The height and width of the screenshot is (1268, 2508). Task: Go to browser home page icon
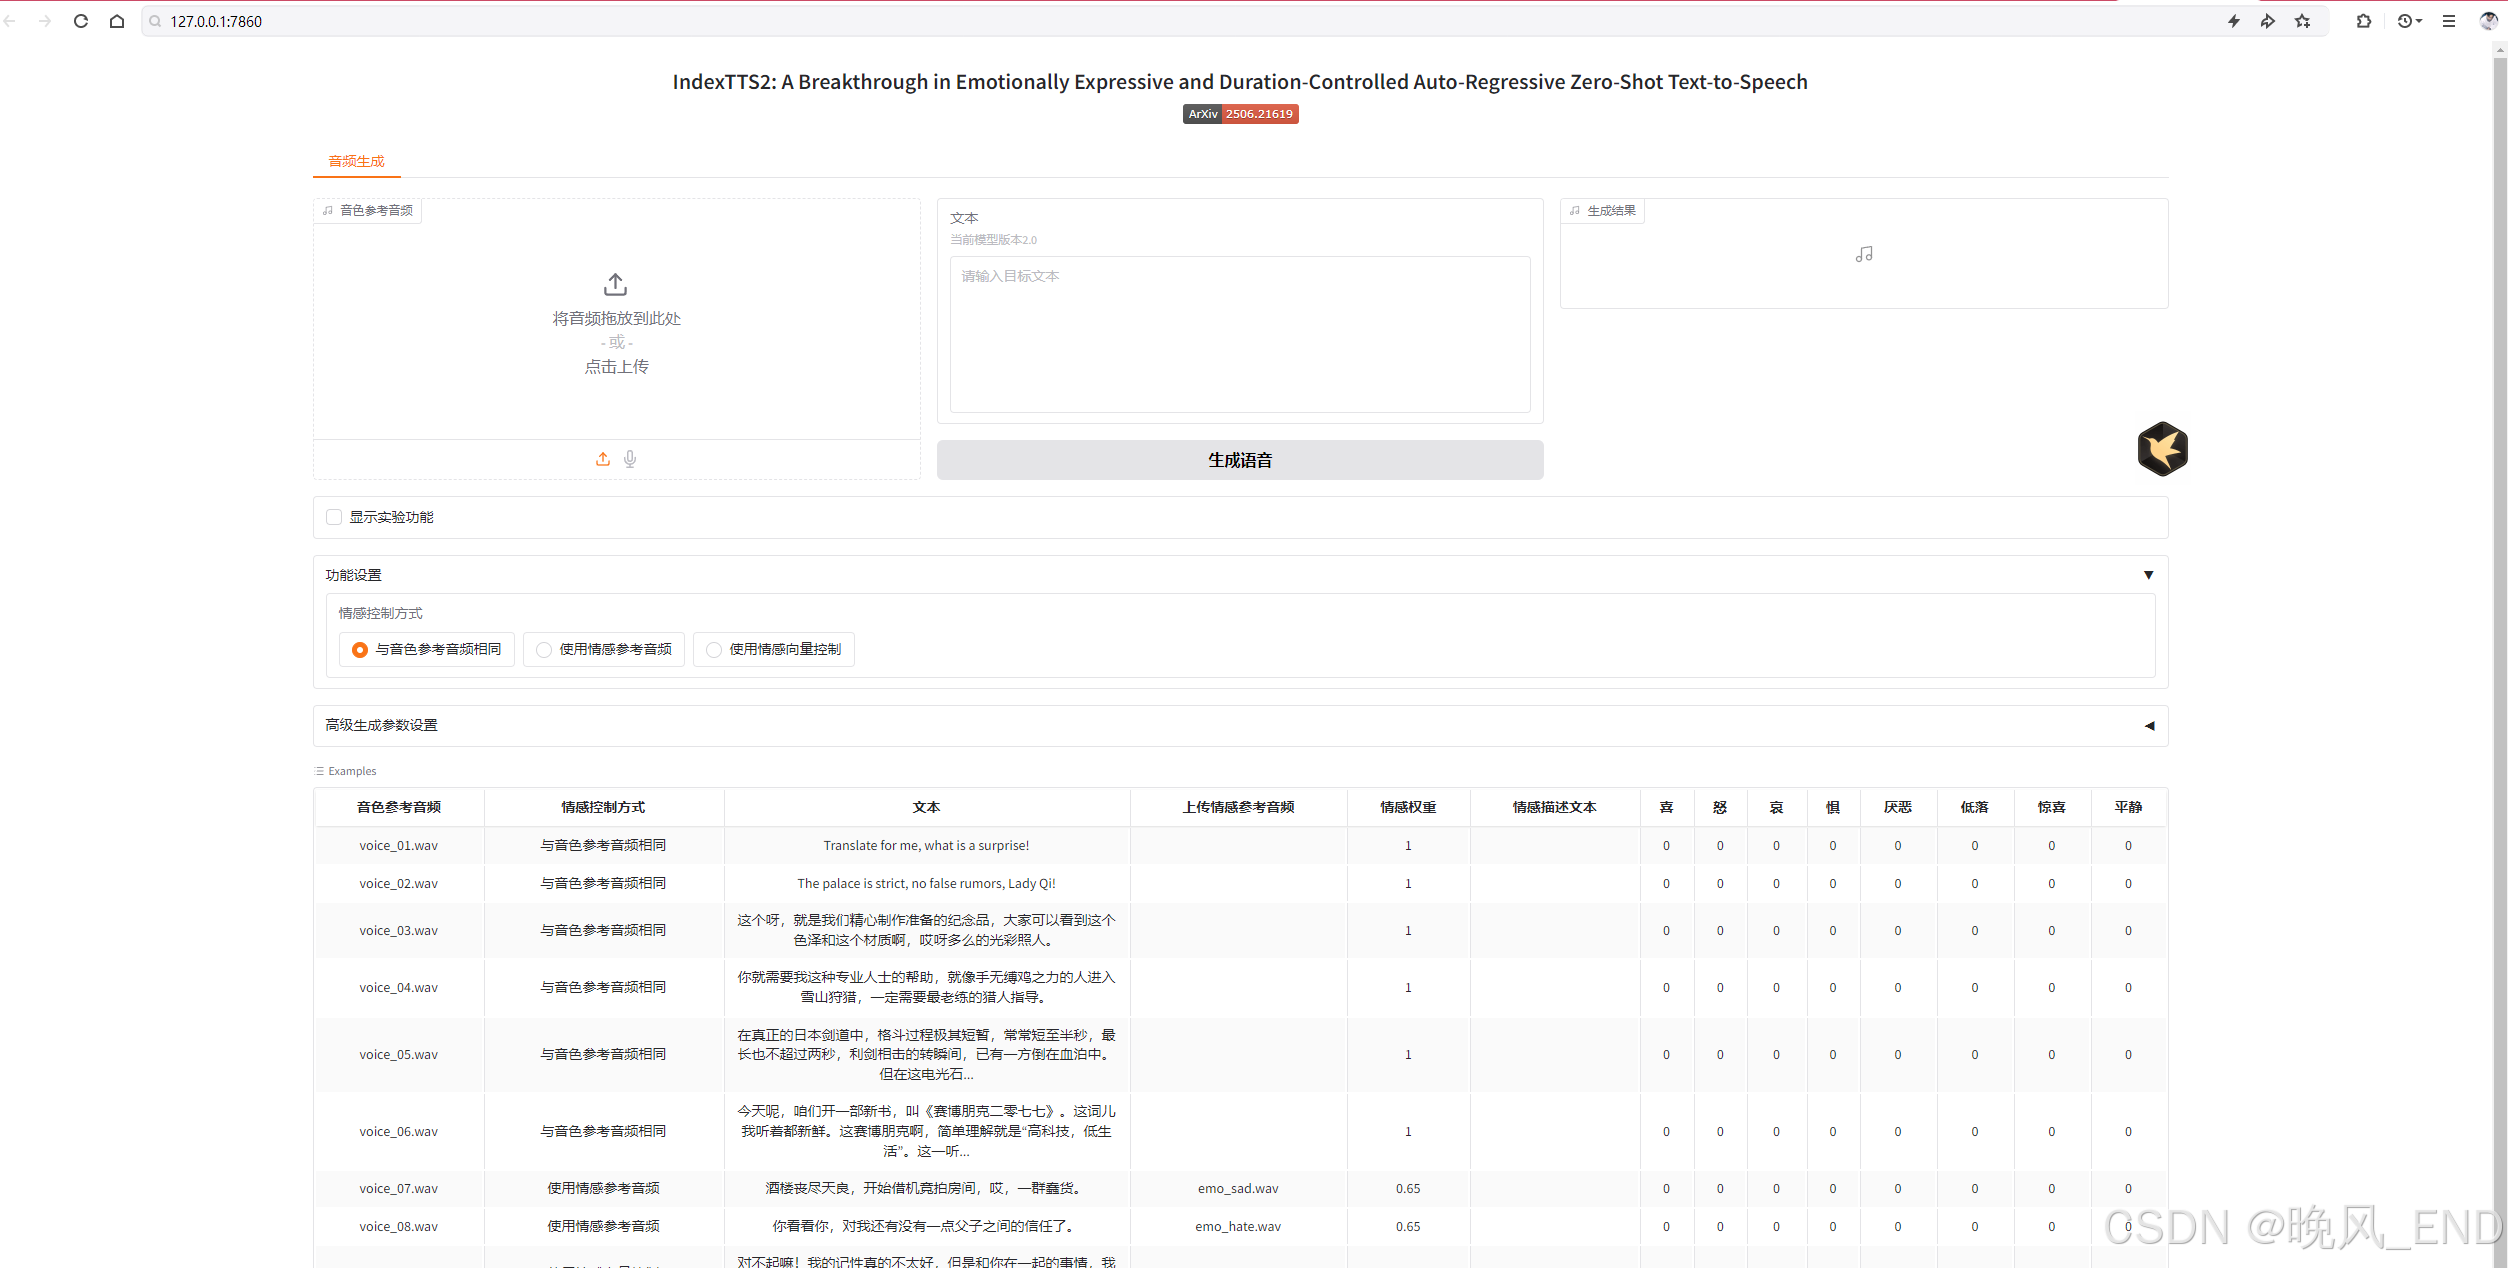(117, 21)
